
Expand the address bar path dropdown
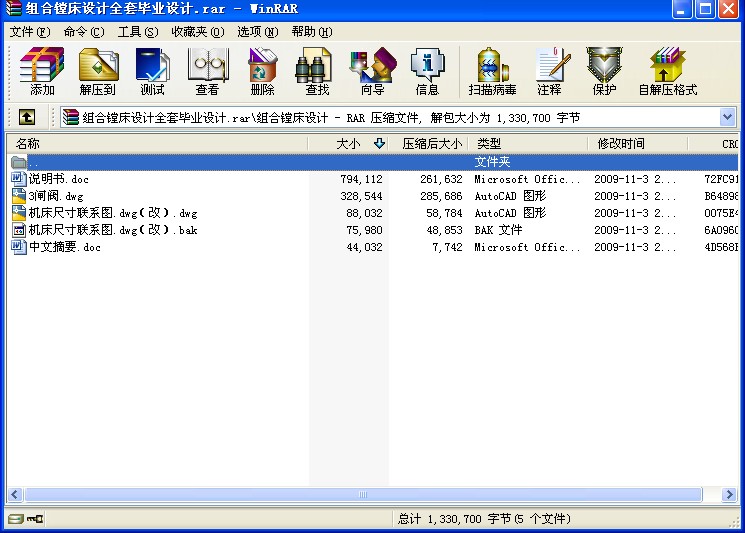tap(727, 117)
